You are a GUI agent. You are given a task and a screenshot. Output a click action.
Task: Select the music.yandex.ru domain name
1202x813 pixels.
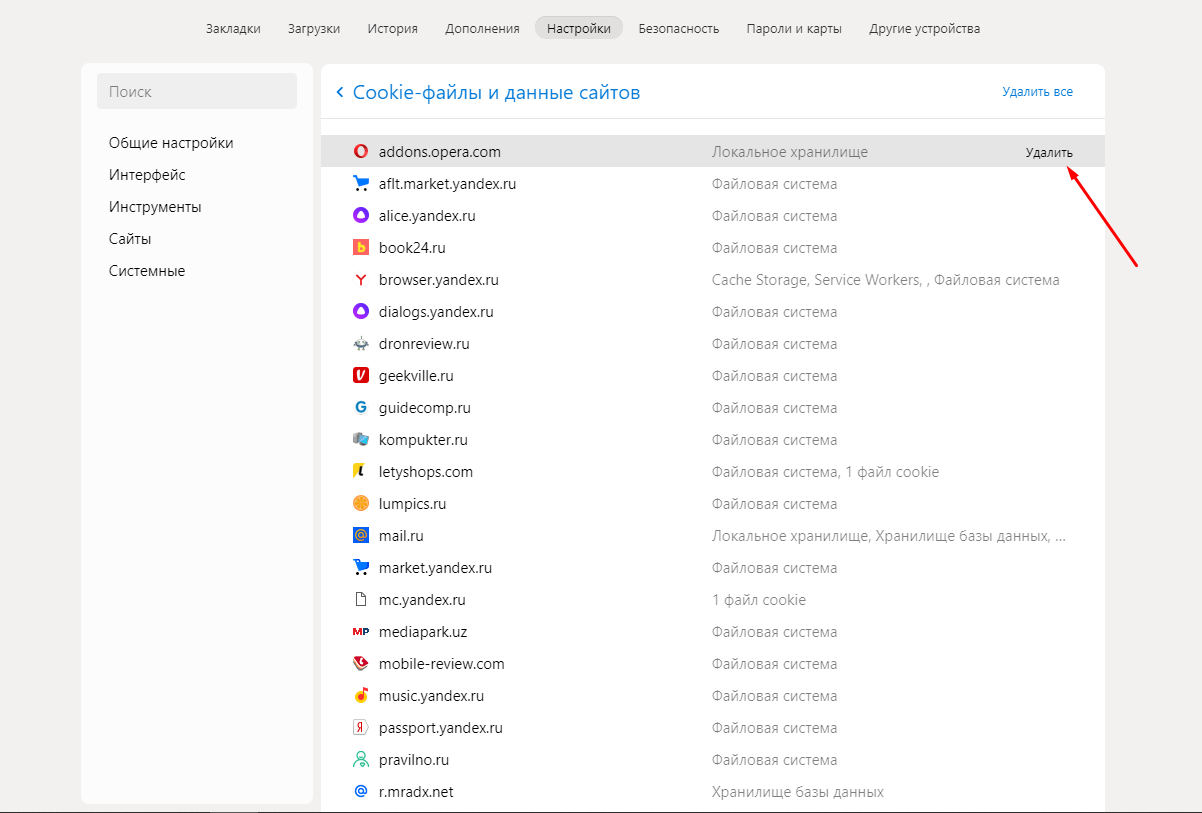tap(432, 696)
